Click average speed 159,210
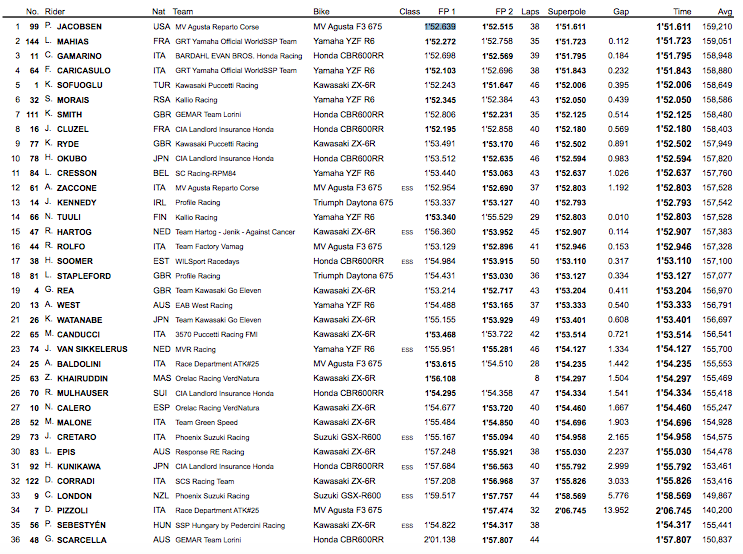This screenshot has height=554, width=743. coord(717,27)
